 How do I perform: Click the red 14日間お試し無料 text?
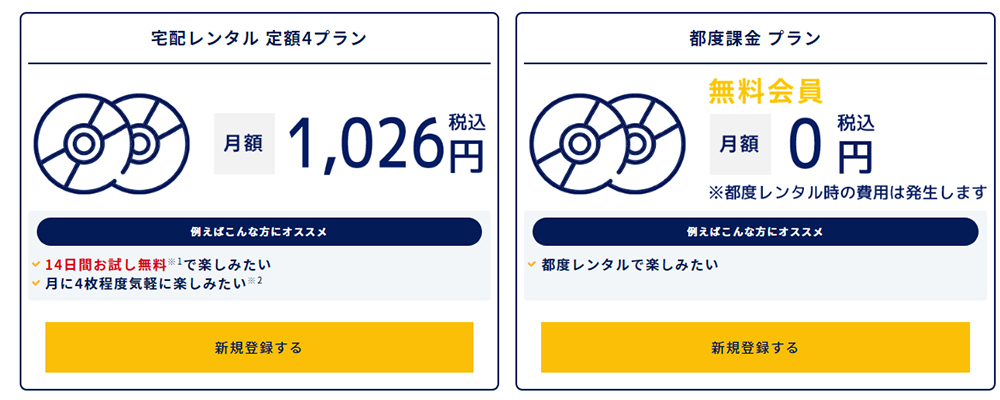tap(106, 265)
